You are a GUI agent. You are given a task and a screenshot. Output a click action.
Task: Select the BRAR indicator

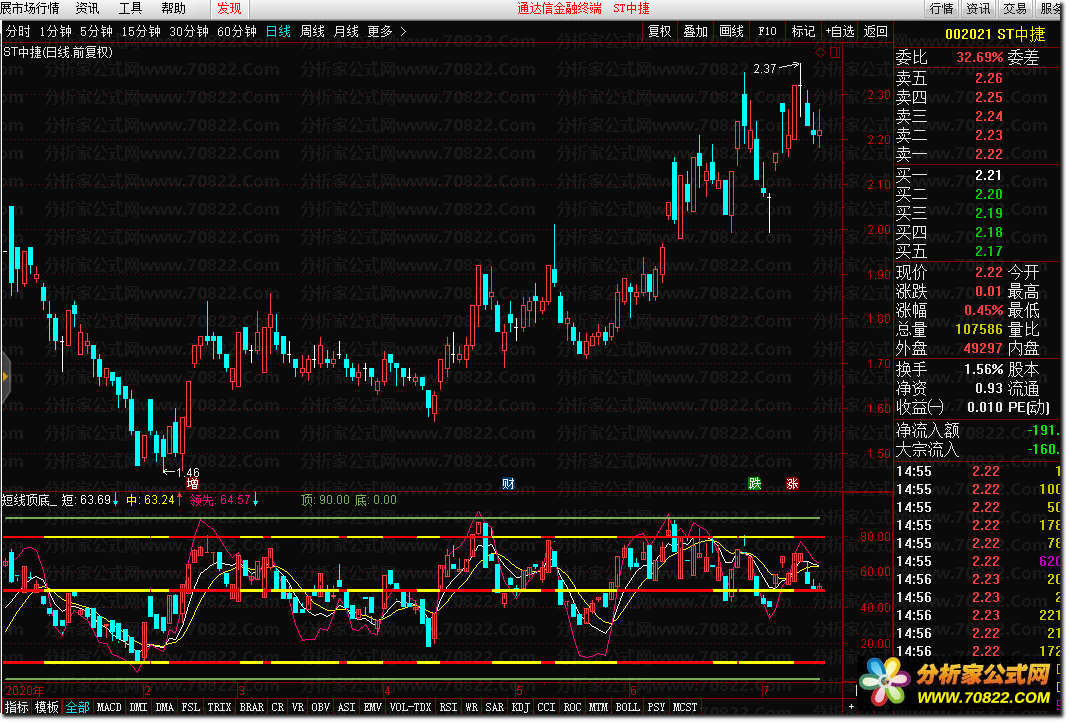coord(252,707)
